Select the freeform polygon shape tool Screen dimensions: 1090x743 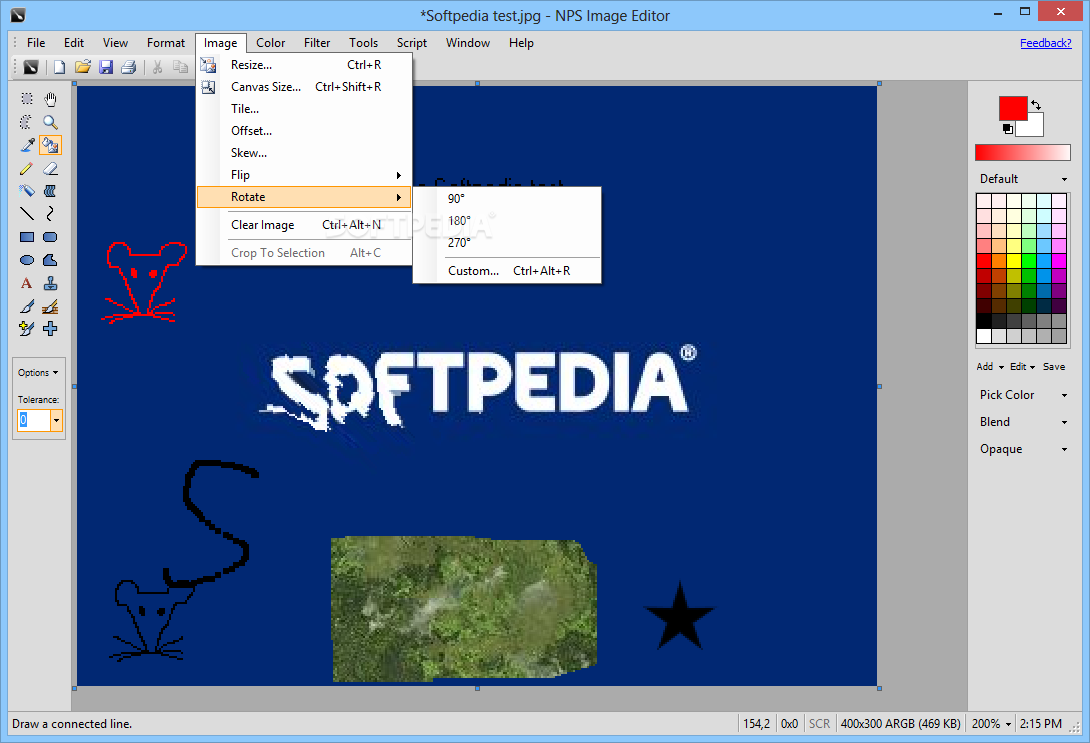coord(50,260)
